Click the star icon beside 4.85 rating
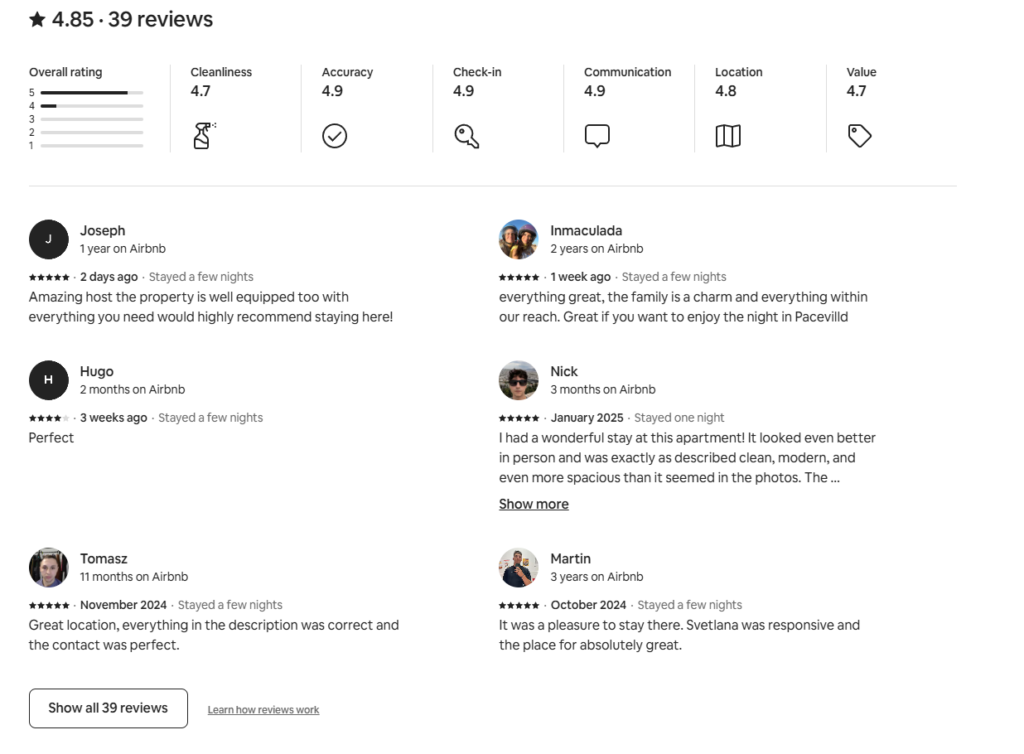The image size is (1024, 754). pos(37,20)
